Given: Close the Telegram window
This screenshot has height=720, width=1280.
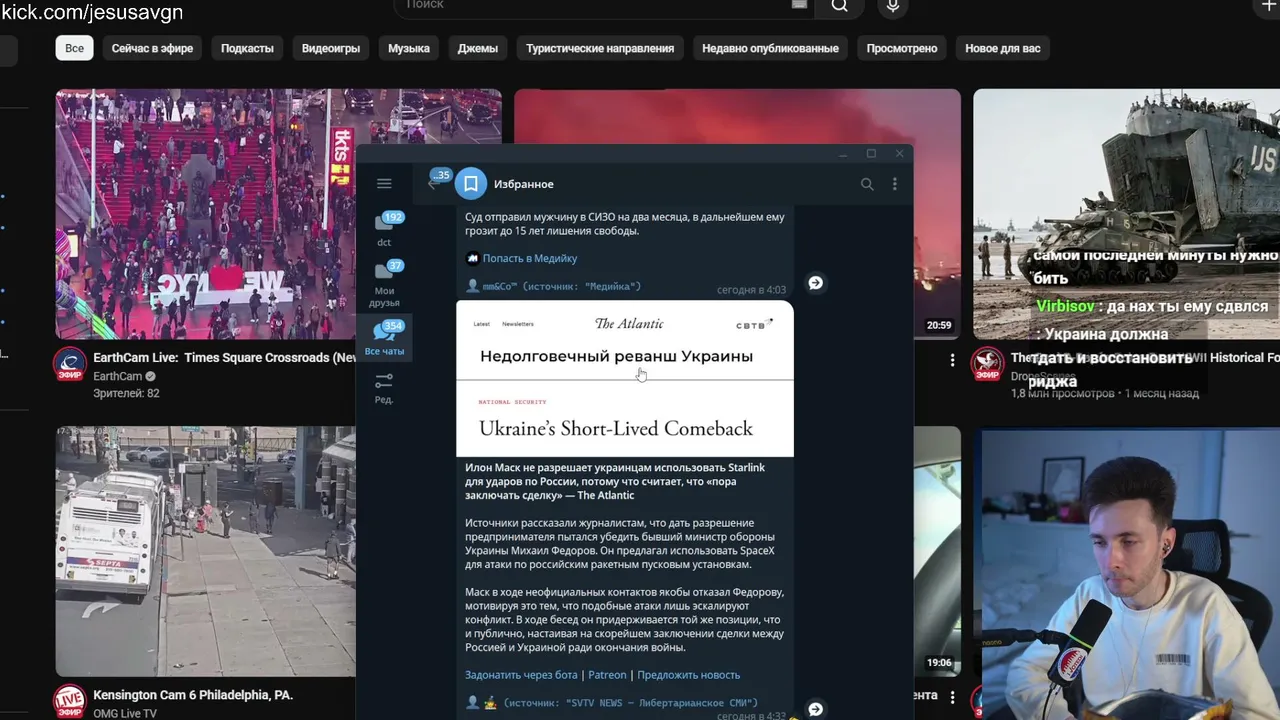Looking at the screenshot, I should pos(899,154).
